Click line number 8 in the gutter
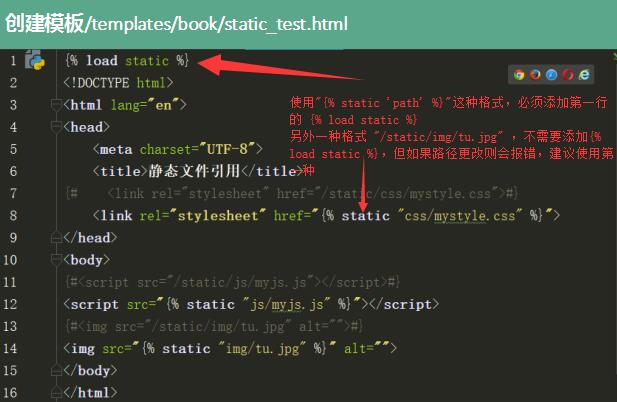The height and width of the screenshot is (402, 617). pos(13,216)
